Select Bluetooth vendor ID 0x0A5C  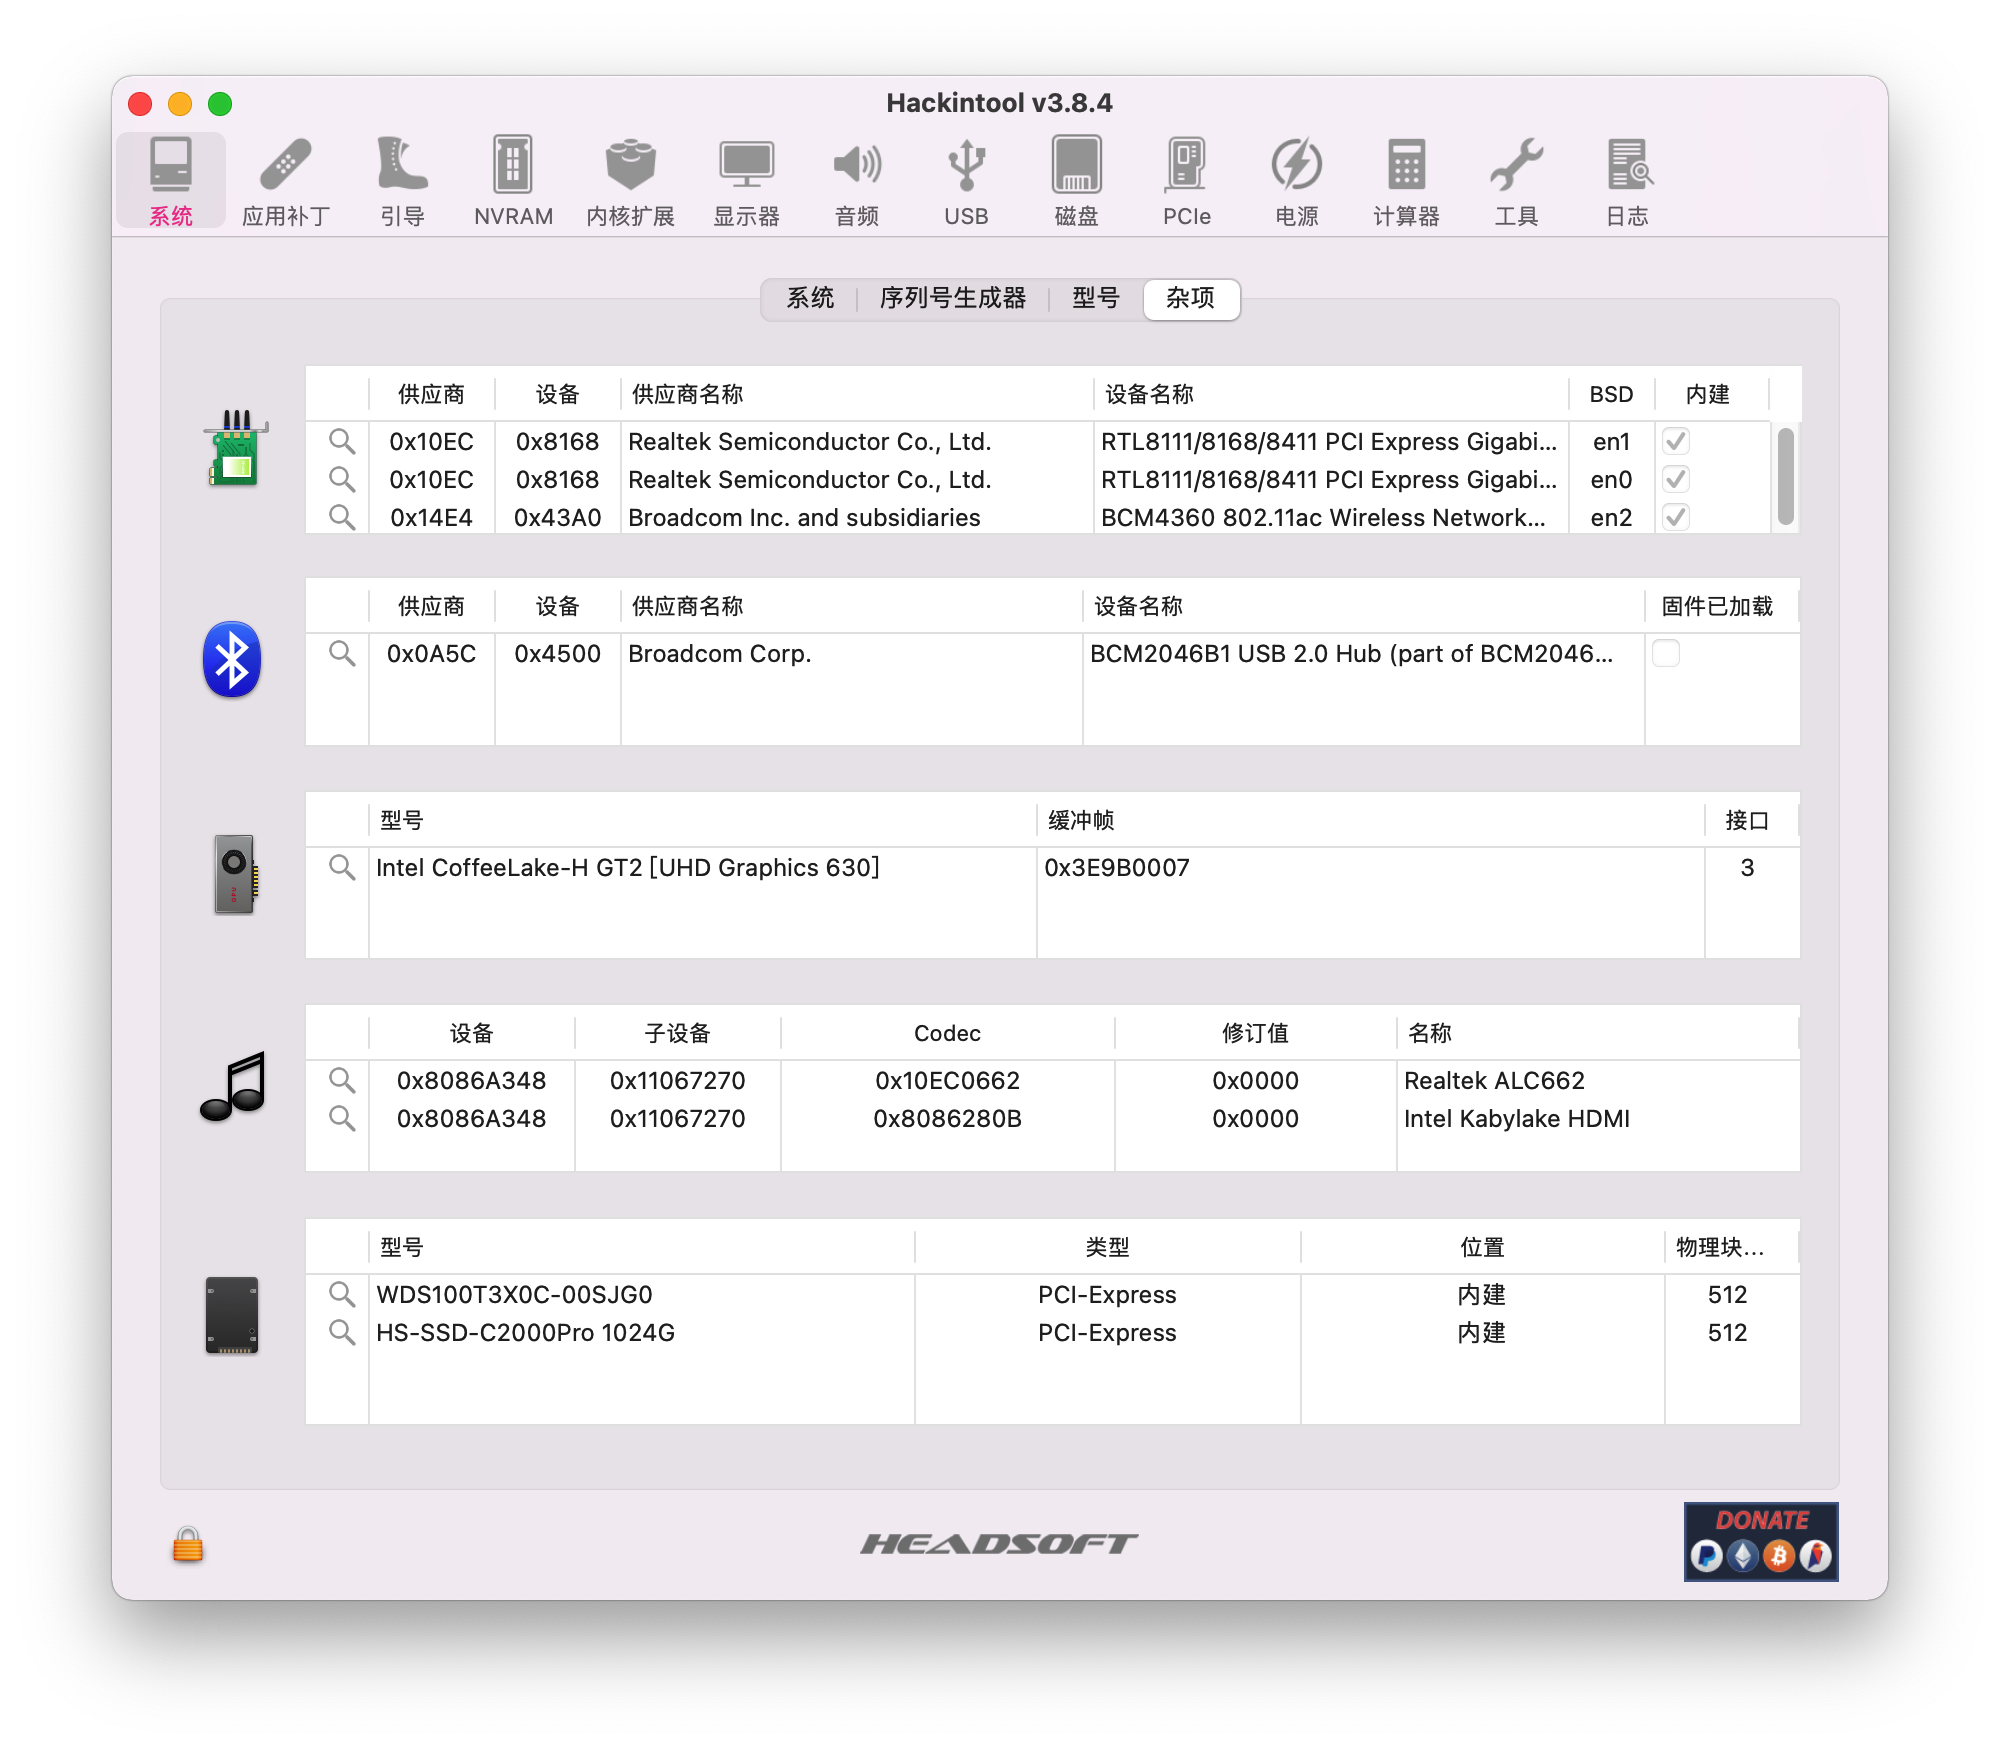[431, 653]
